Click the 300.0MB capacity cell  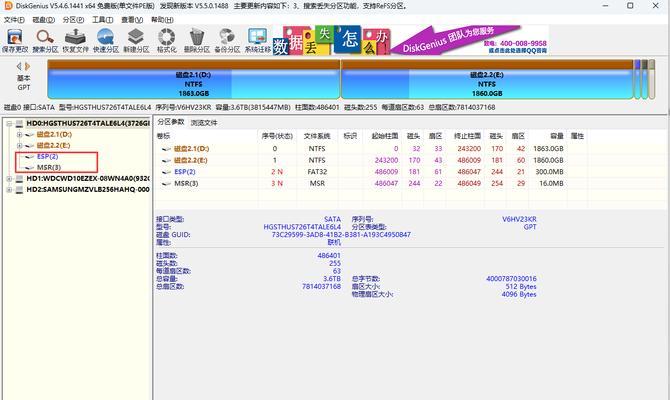(x=549, y=172)
